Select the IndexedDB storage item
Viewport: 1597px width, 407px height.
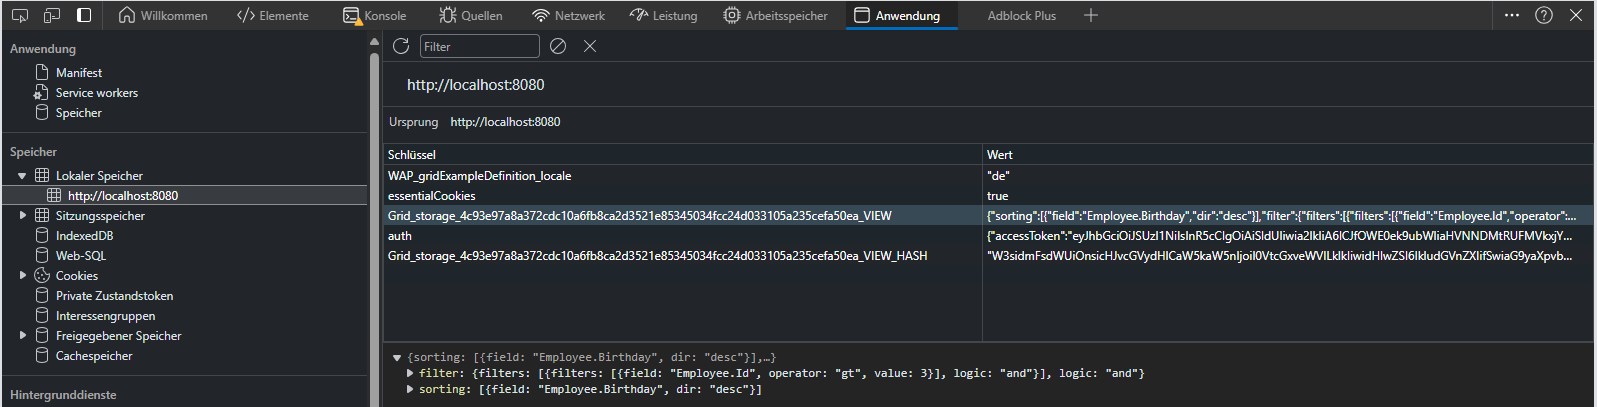tap(84, 235)
